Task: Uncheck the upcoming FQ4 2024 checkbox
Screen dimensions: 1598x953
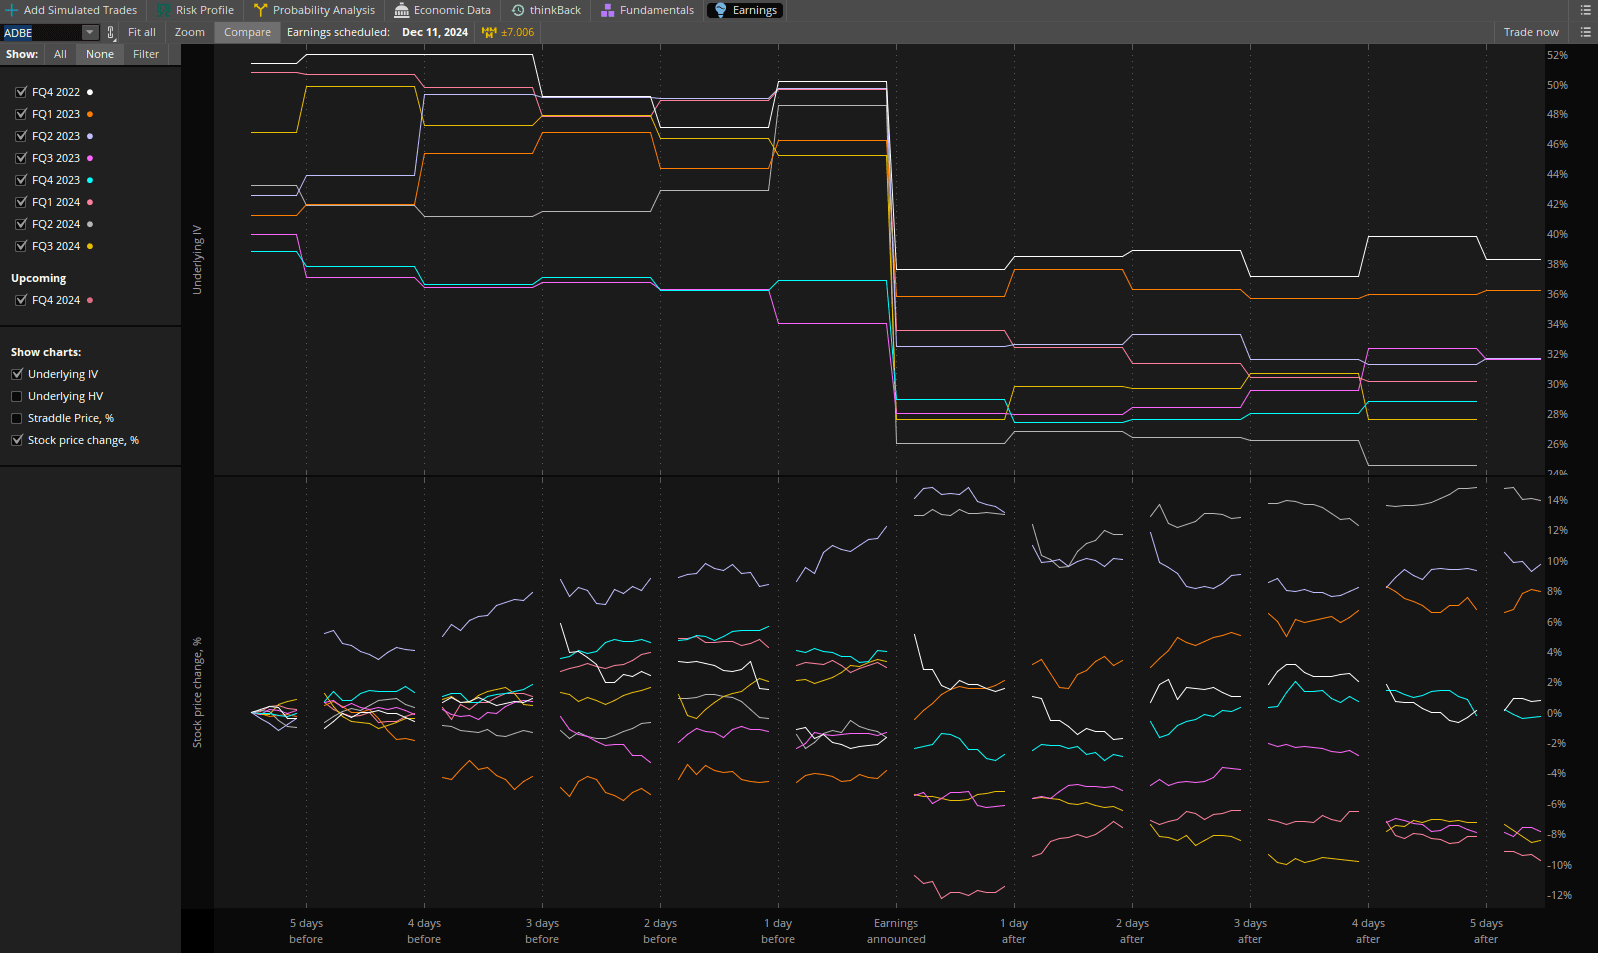Action: (21, 300)
